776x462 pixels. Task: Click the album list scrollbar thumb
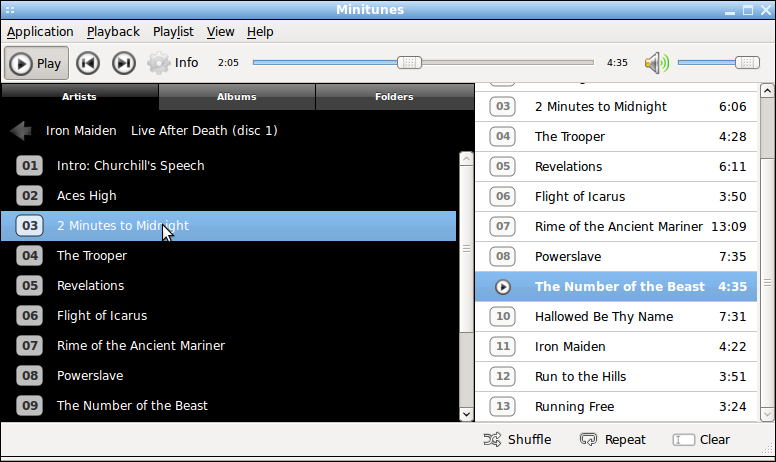tap(466, 249)
